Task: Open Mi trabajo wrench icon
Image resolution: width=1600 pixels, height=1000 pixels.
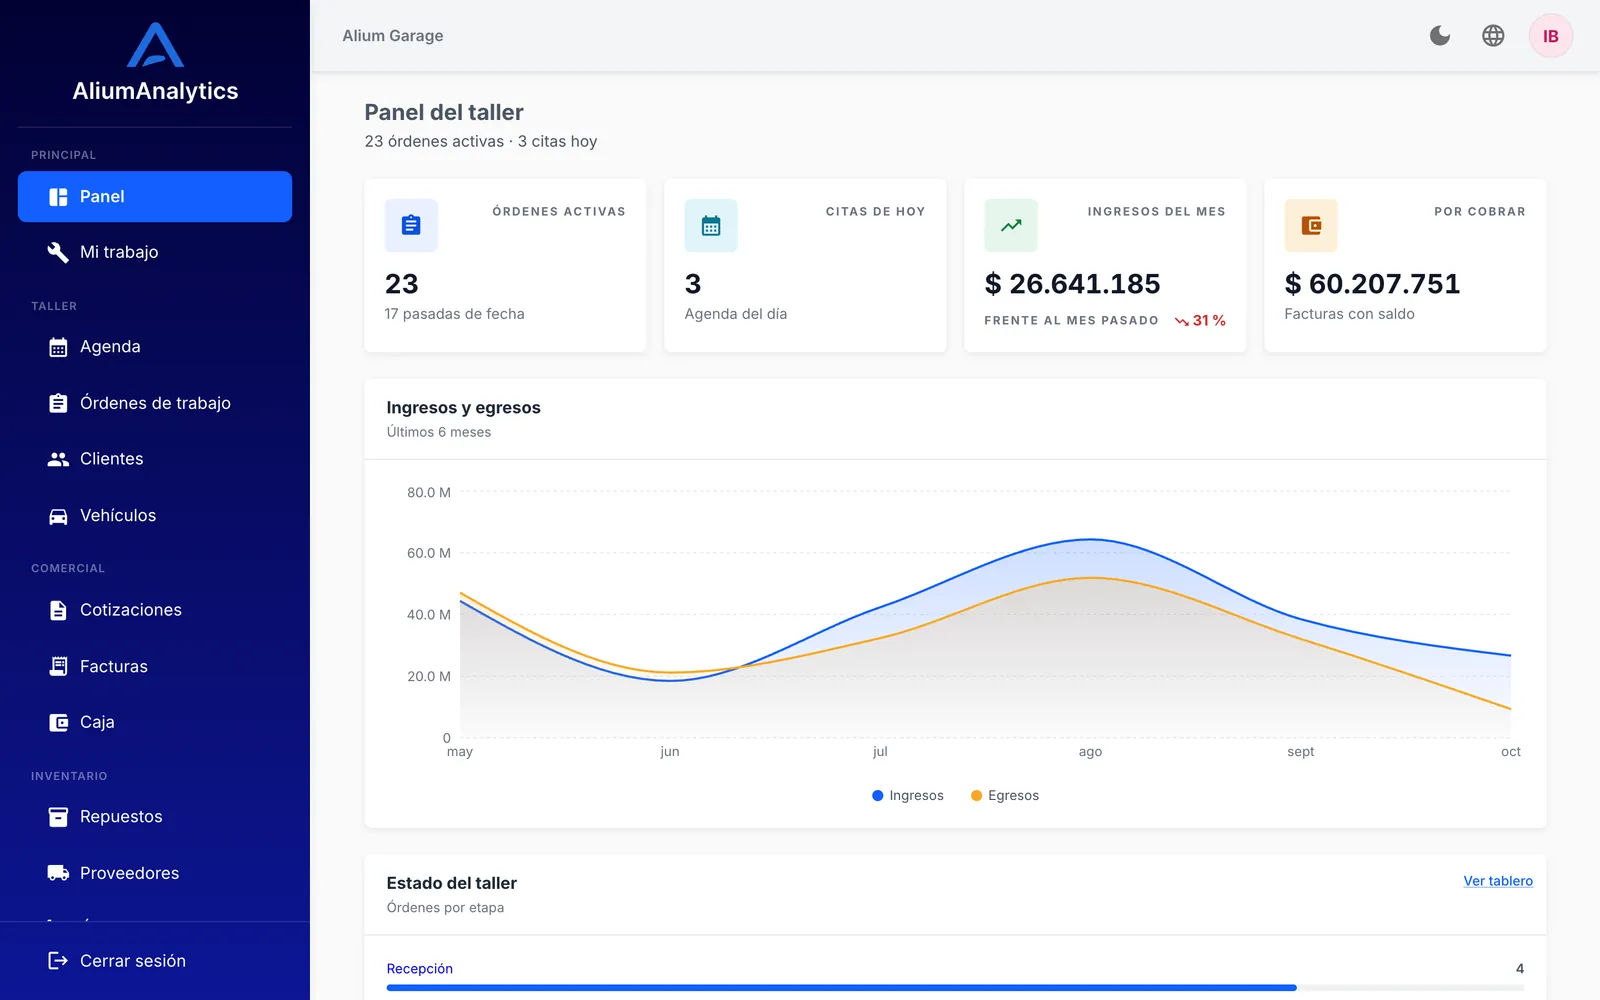Action: [58, 252]
